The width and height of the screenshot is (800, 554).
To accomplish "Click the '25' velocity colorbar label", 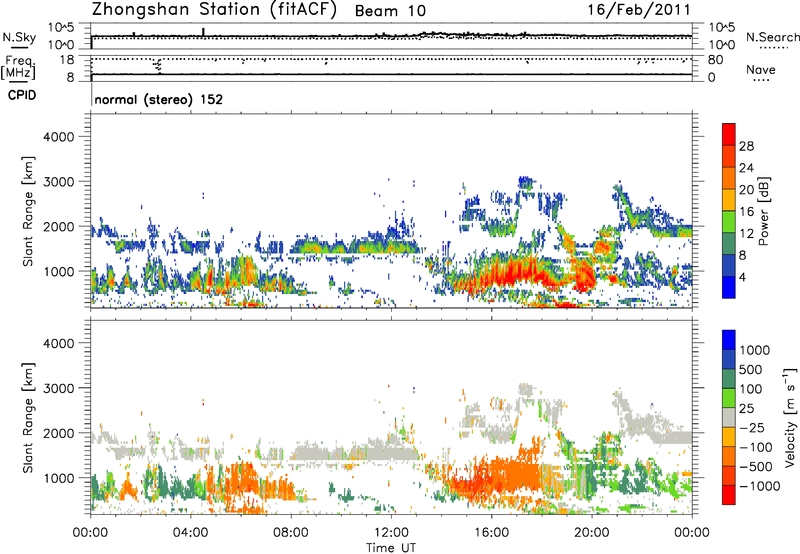I will 747,408.
